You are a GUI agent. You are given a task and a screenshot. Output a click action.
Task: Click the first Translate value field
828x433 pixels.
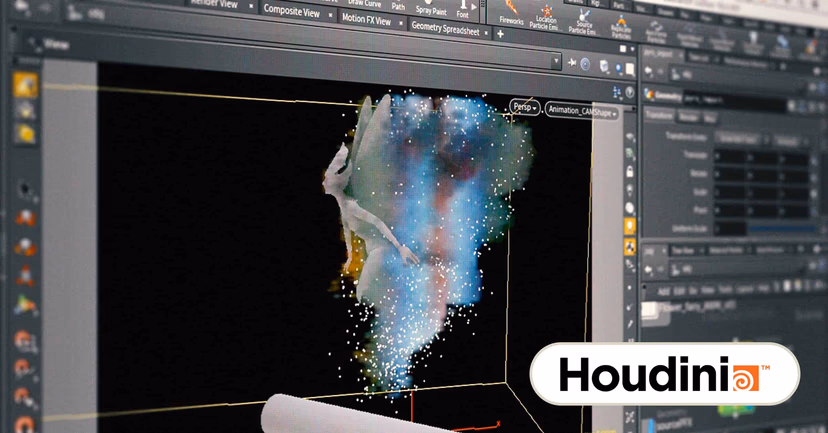pos(730,157)
